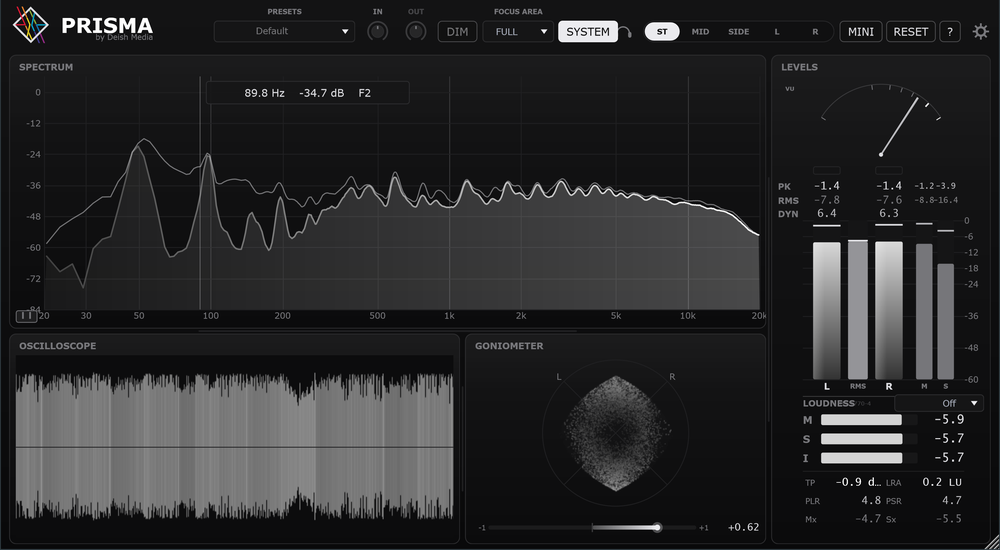1000x550 pixels.
Task: Toggle the spectrum pause icon near 20 Hz
Action: (26, 316)
